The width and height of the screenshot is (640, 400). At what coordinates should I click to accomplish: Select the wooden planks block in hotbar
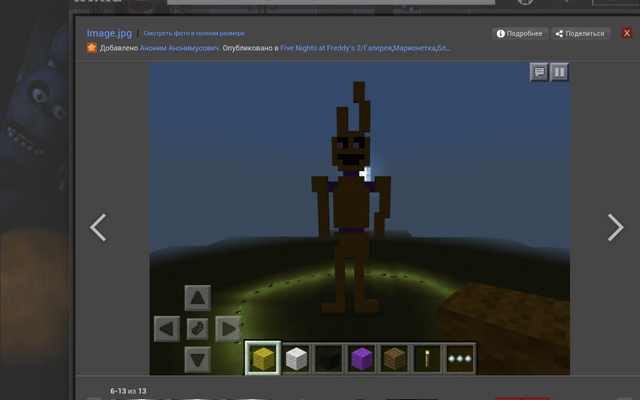[x=394, y=359]
